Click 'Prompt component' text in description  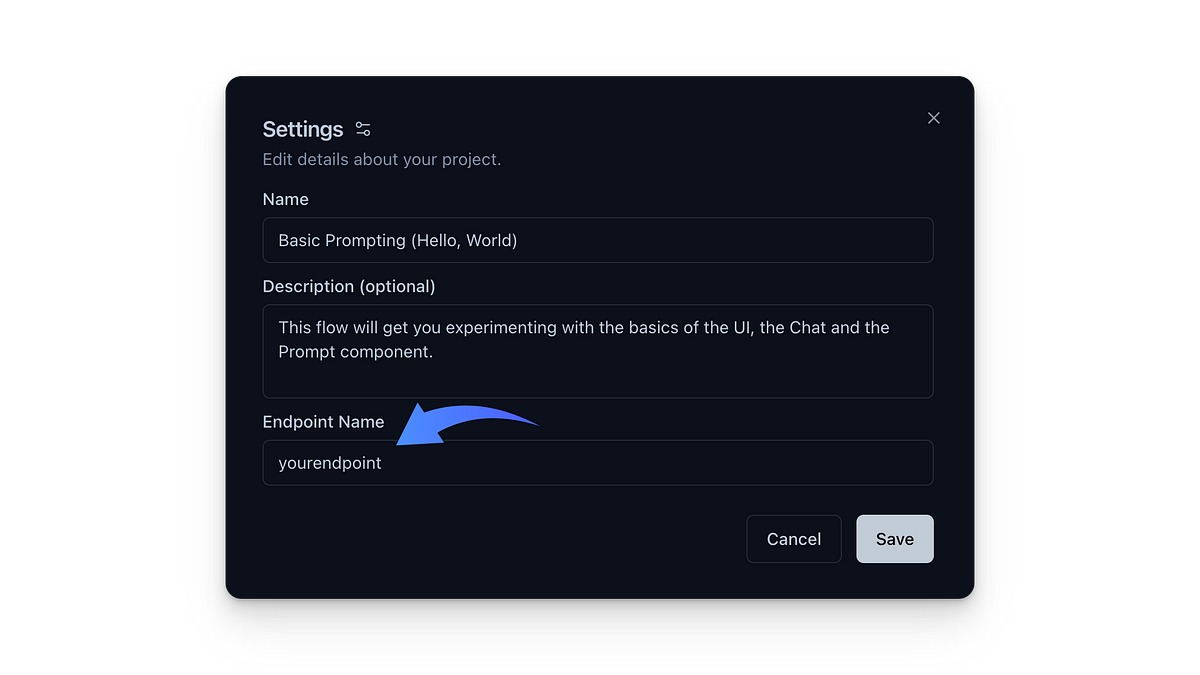pyautogui.click(x=355, y=351)
